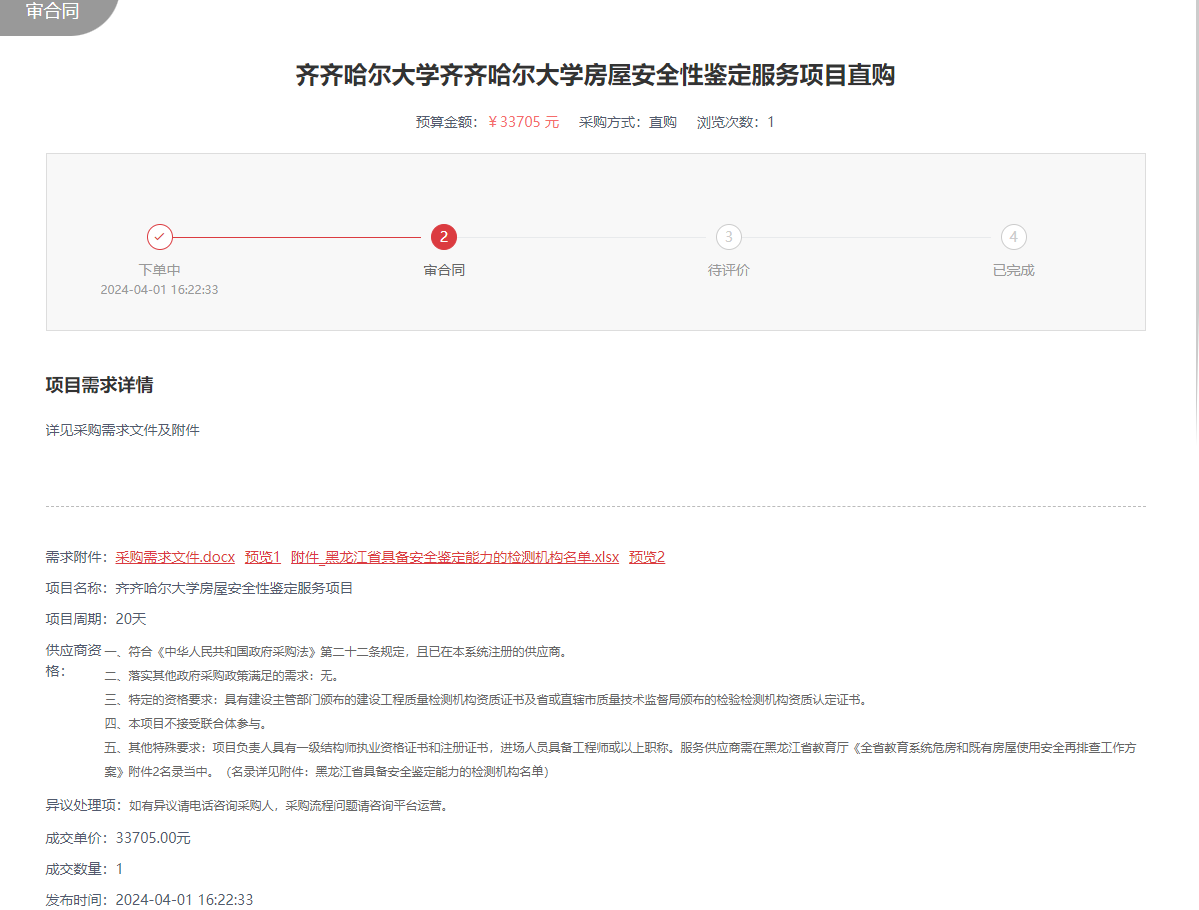The height and width of the screenshot is (910, 1199).
Task: Select the 待评价 step label
Action: click(729, 270)
